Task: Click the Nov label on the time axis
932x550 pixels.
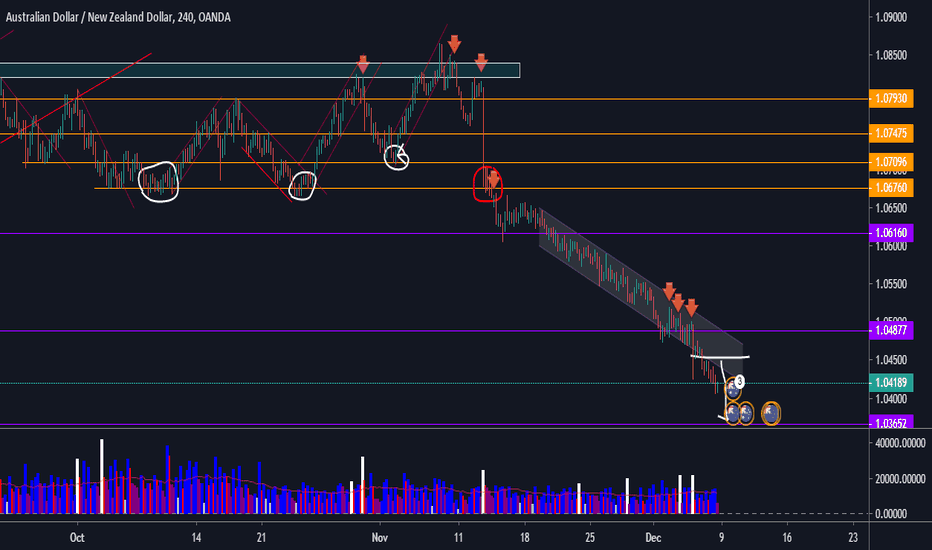Action: [380, 536]
